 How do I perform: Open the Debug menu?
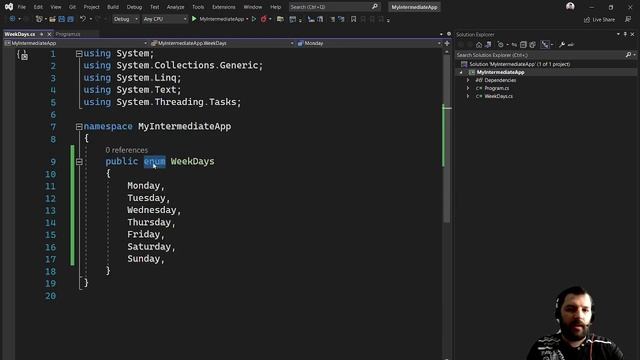[134, 7]
